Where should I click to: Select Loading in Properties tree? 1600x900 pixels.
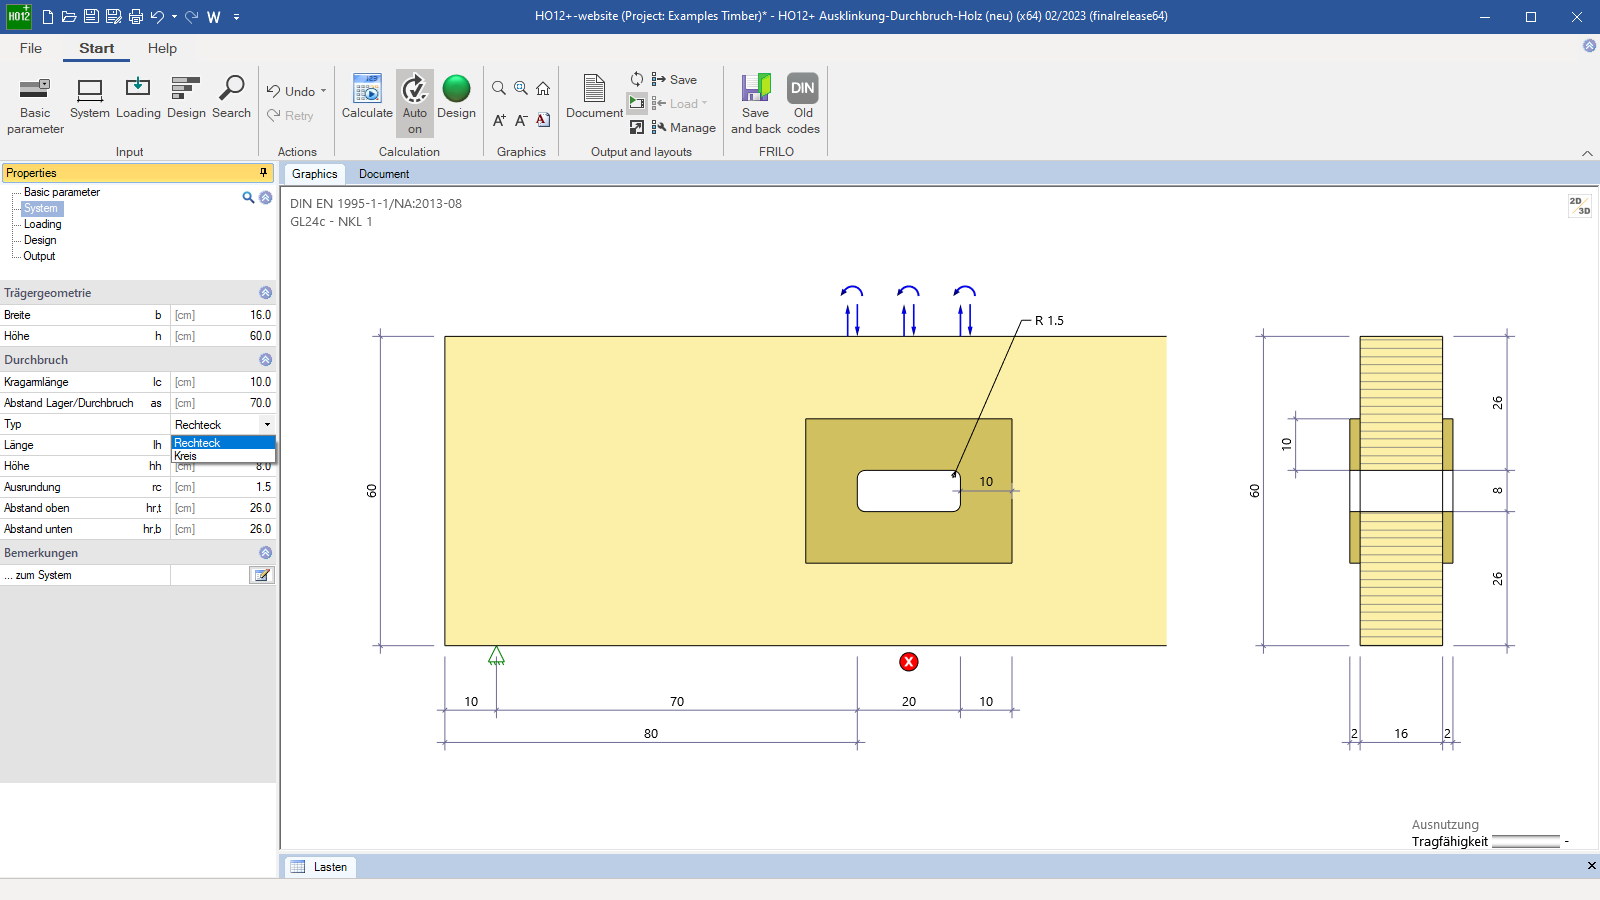coord(43,224)
